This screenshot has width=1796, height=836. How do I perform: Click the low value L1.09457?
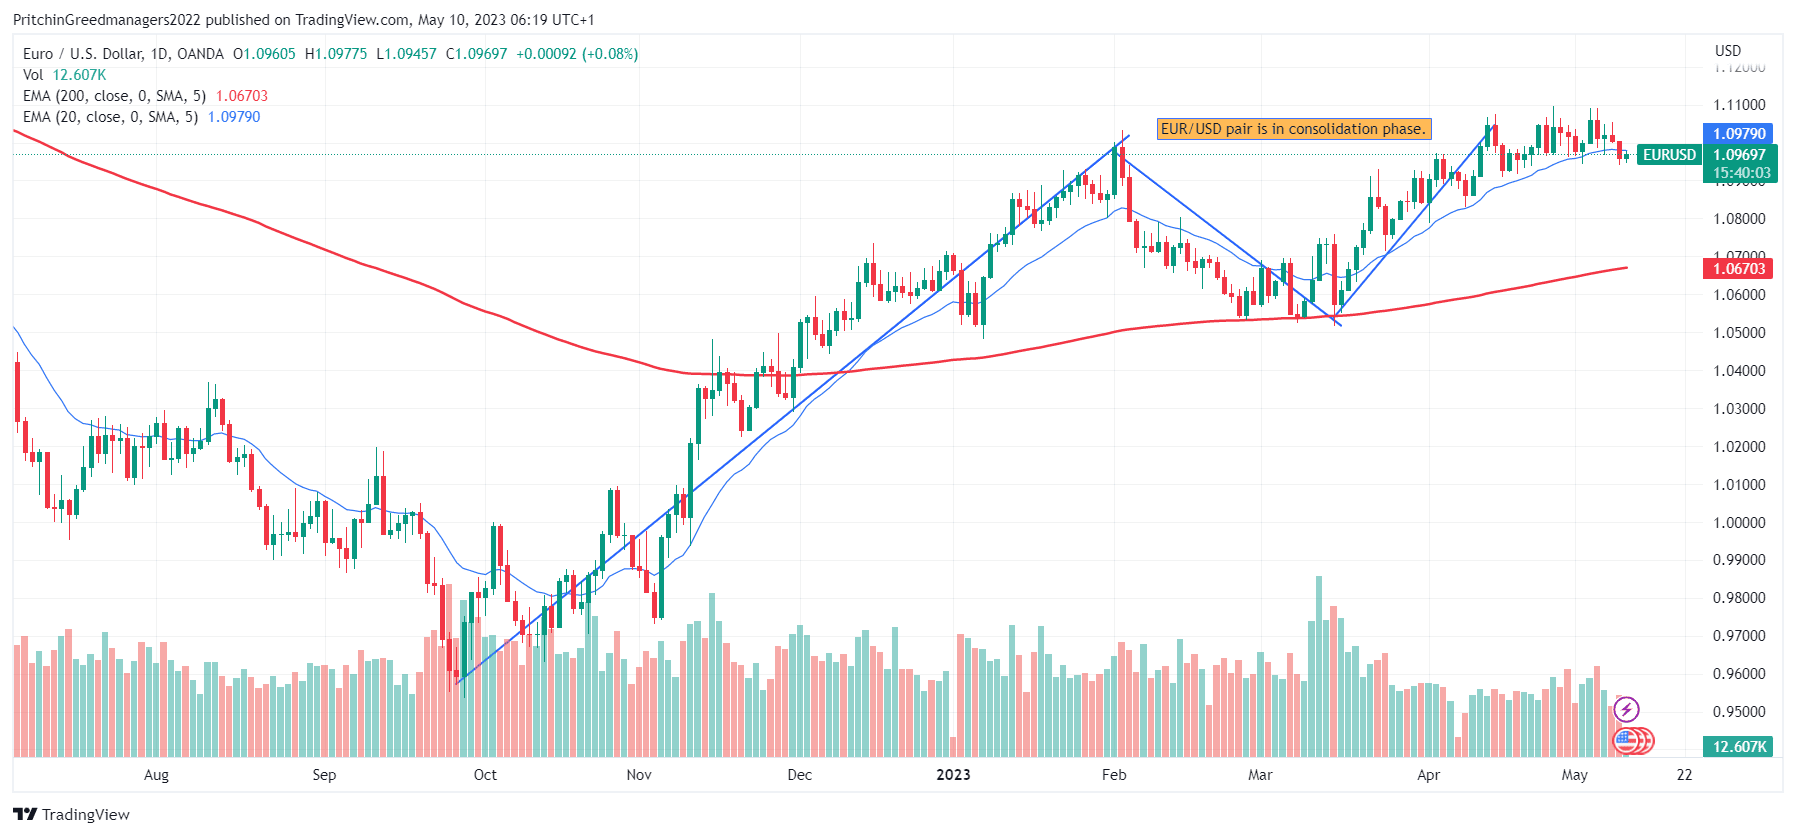(x=406, y=54)
